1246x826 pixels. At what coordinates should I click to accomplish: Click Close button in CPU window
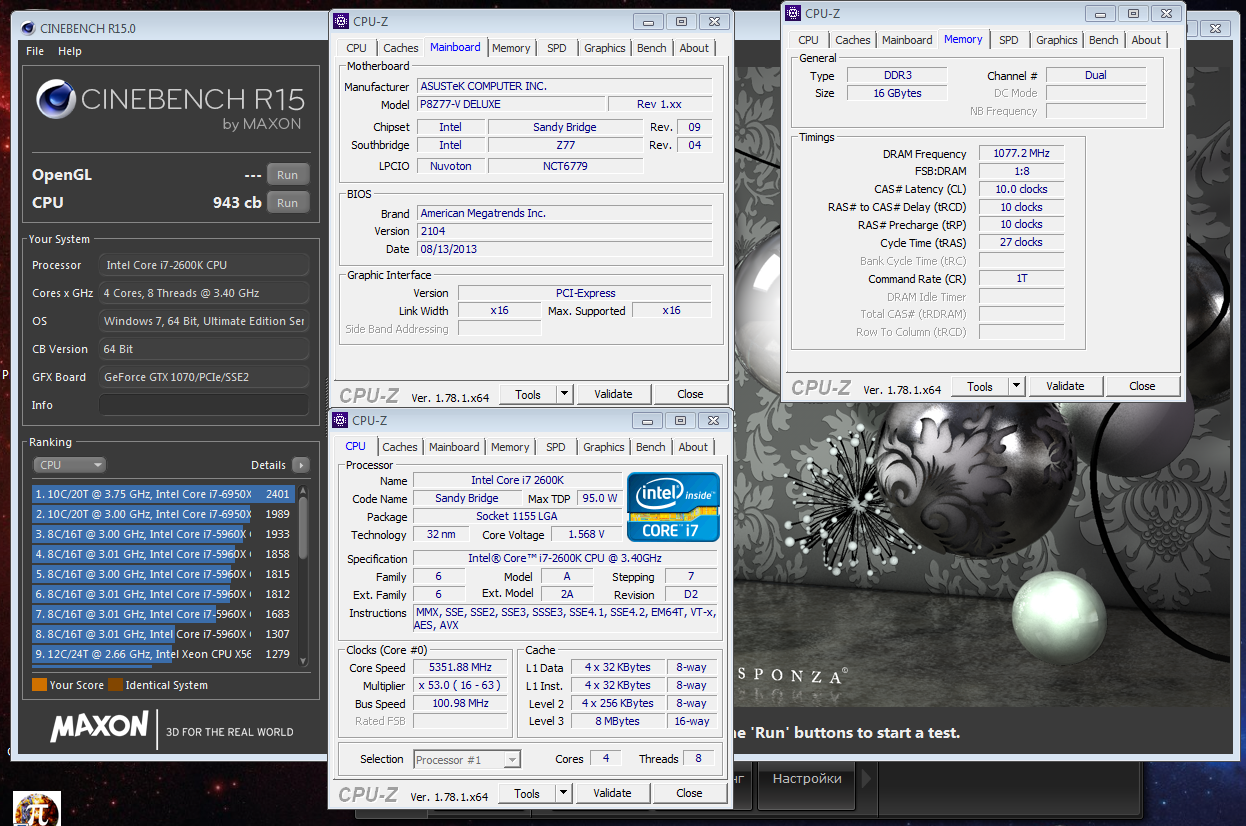[689, 793]
